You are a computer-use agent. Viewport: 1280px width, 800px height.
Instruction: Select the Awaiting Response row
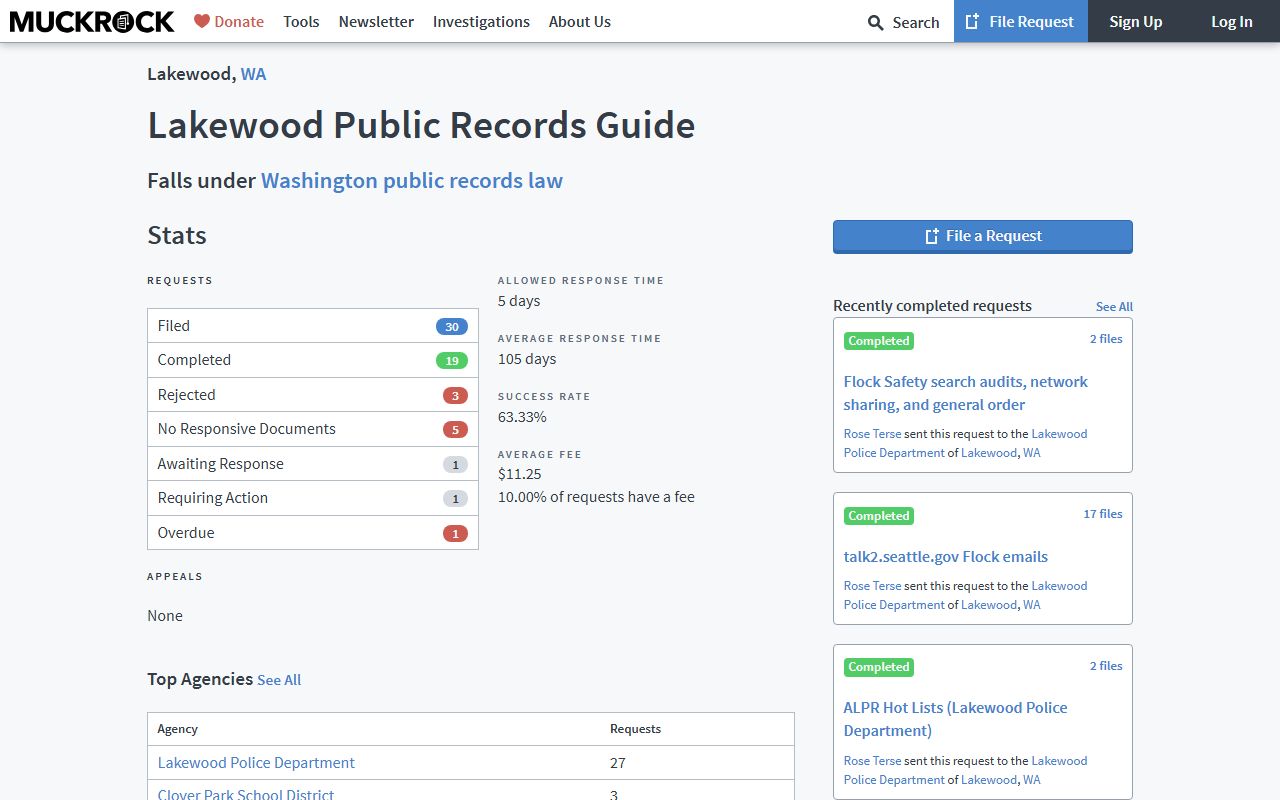pos(313,464)
